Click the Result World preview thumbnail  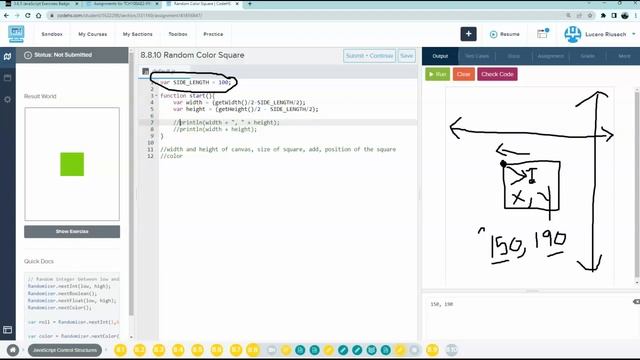(x=72, y=164)
